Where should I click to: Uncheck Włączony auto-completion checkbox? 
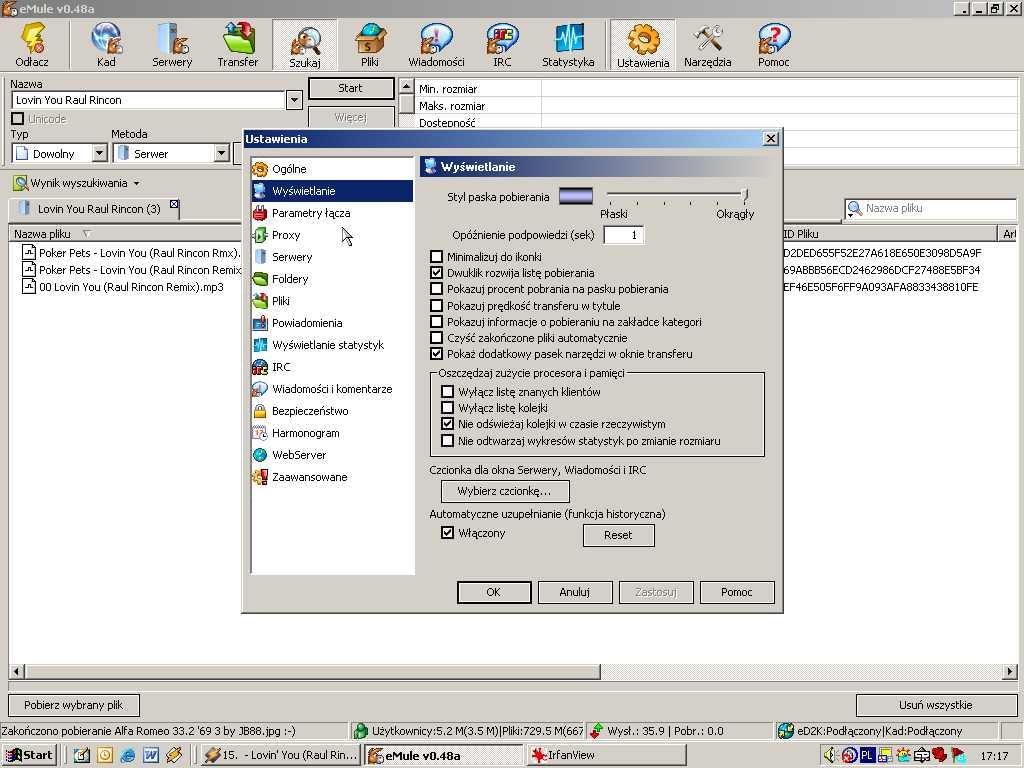tap(447, 533)
